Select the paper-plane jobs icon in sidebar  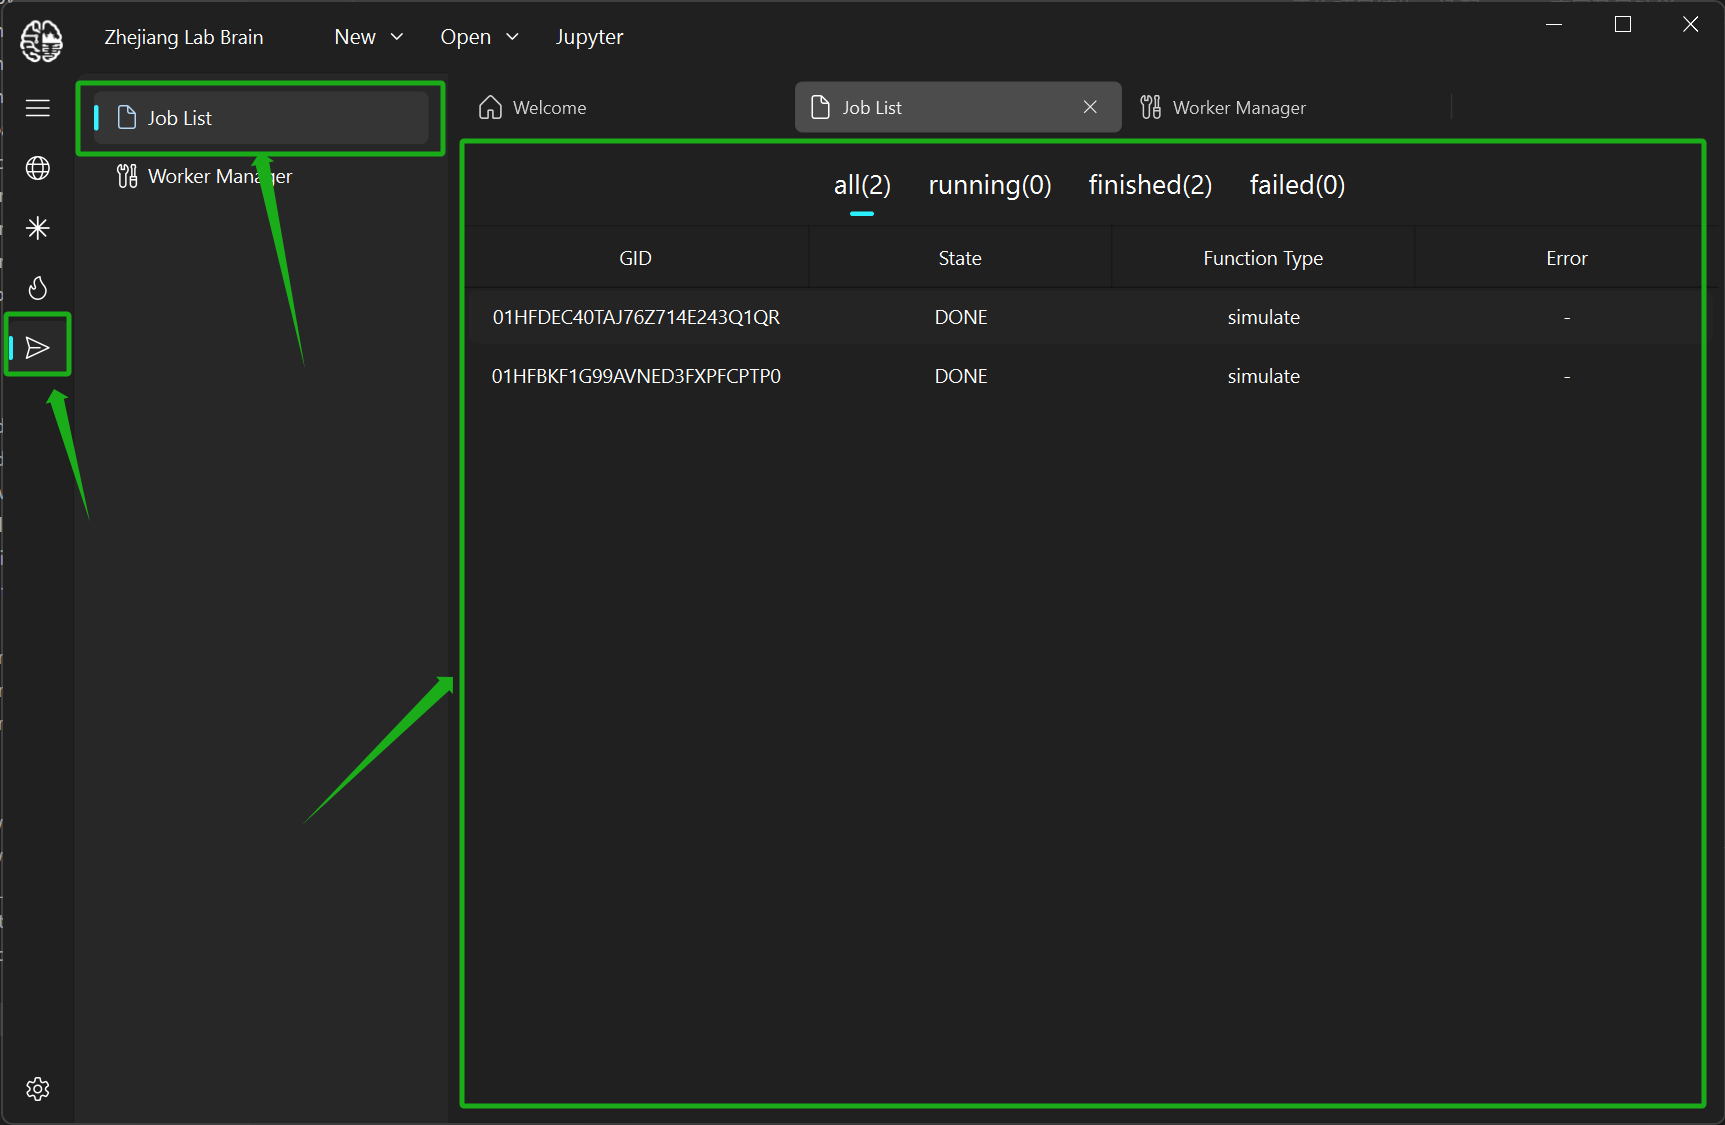click(38, 347)
